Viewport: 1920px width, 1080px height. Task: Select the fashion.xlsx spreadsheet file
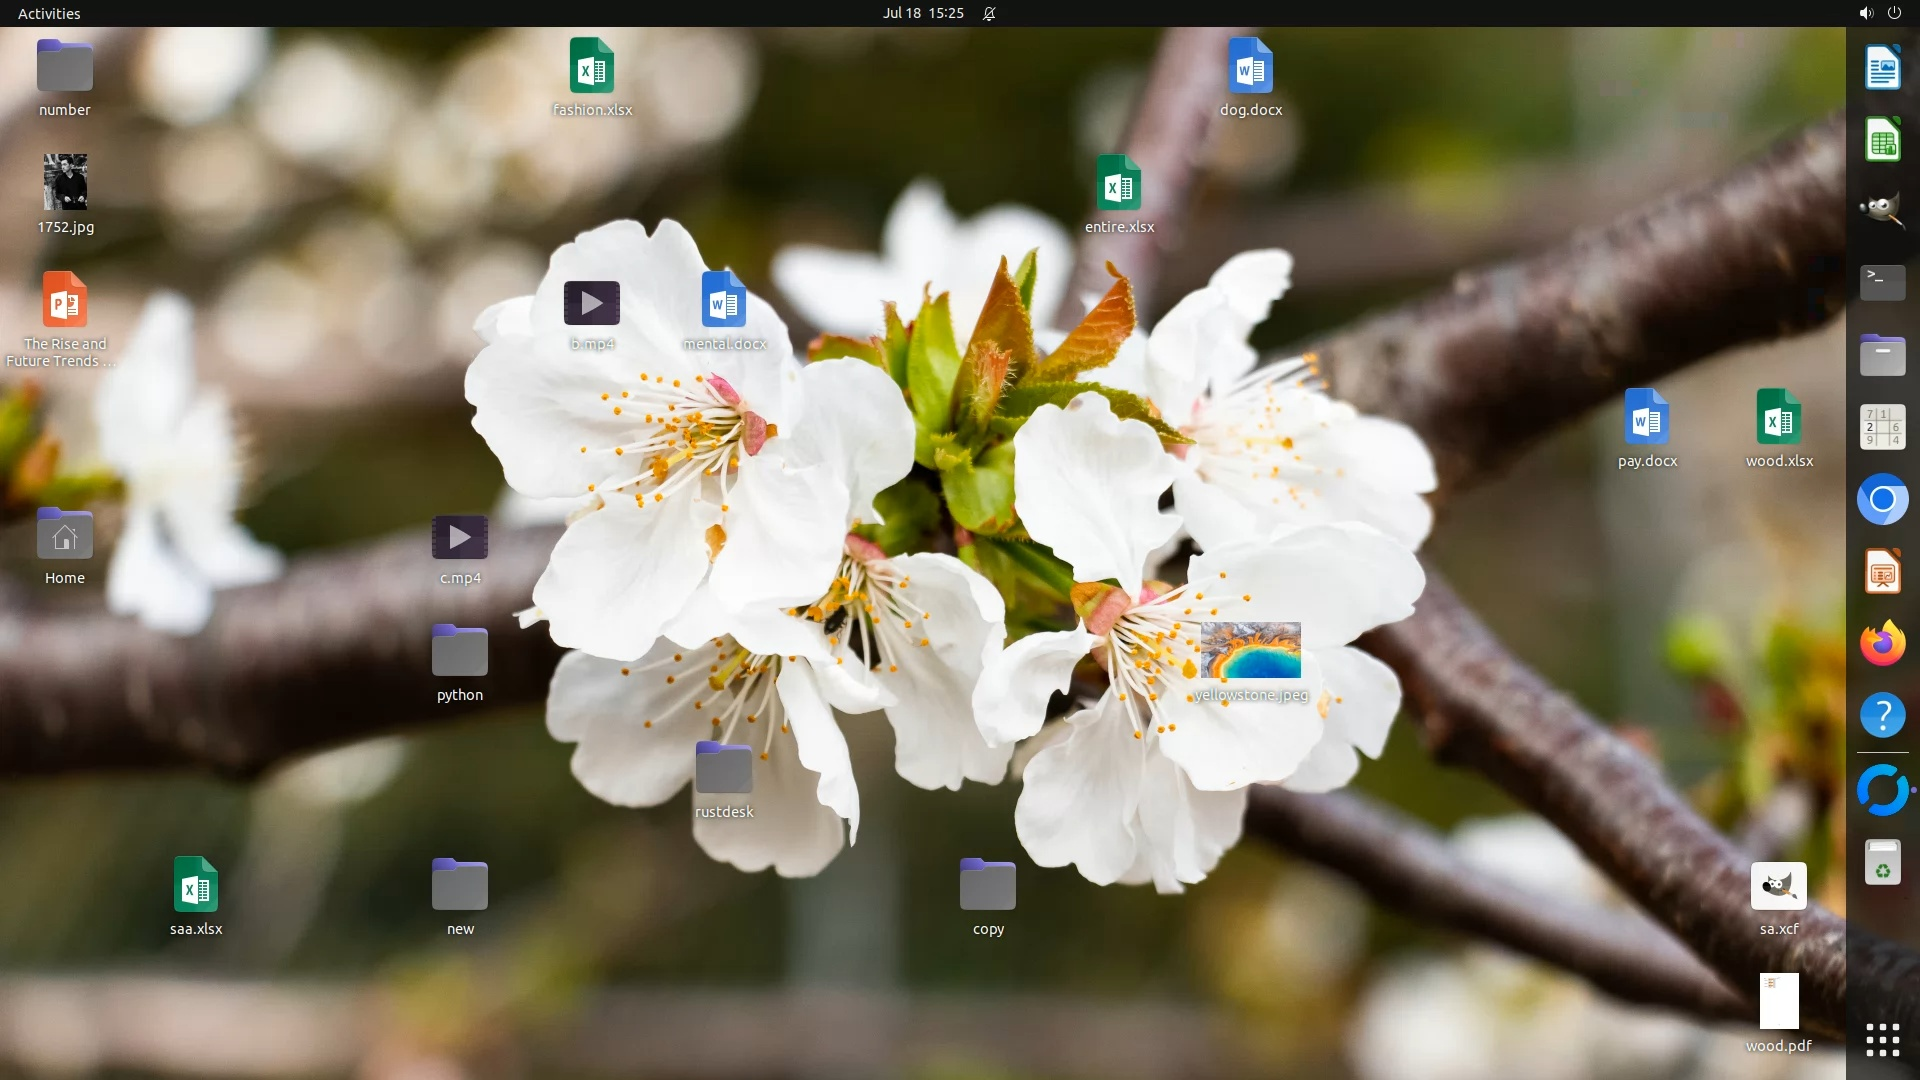pyautogui.click(x=592, y=66)
